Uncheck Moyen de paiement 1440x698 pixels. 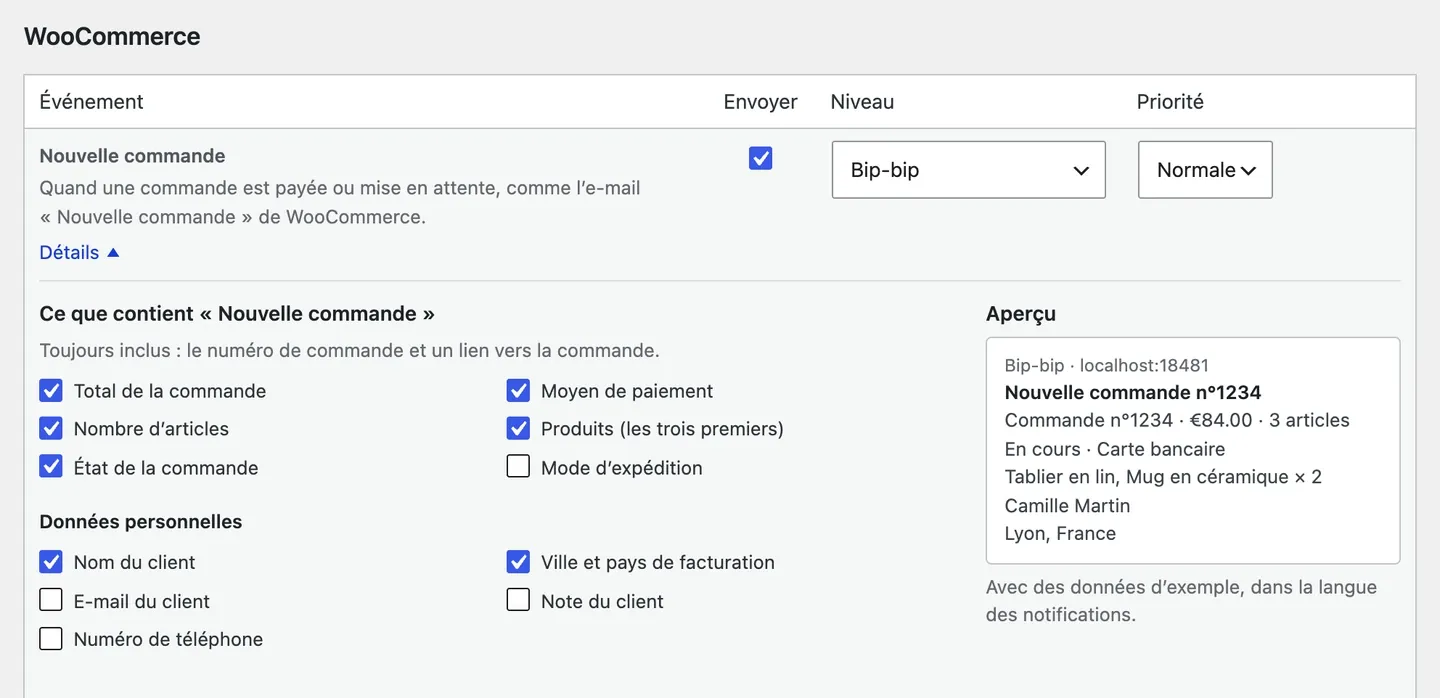tap(518, 390)
